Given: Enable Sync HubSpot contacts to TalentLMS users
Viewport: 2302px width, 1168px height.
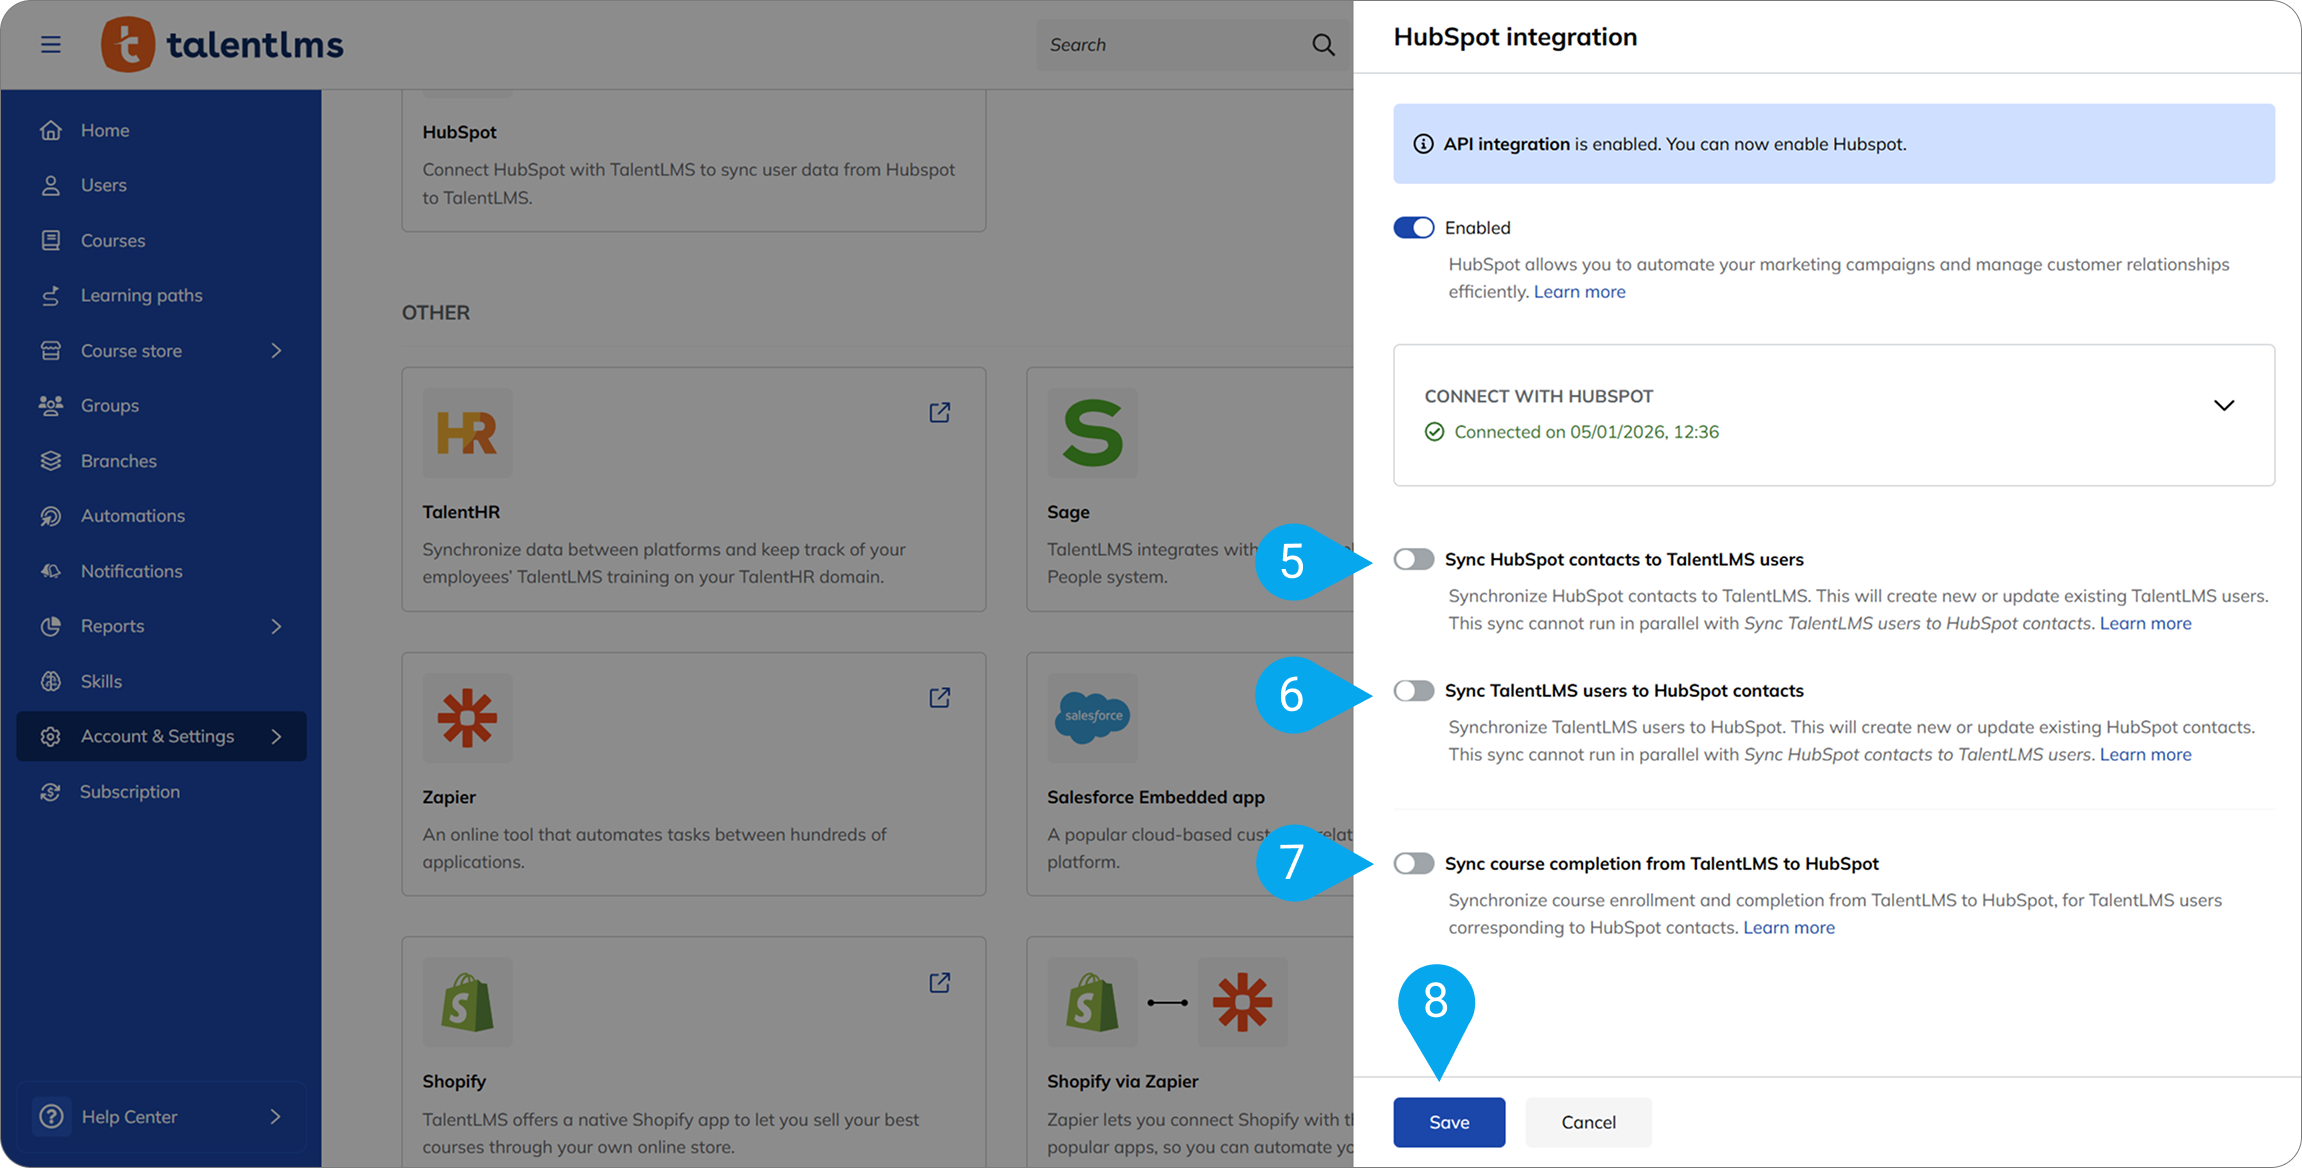Looking at the screenshot, I should coord(1413,559).
